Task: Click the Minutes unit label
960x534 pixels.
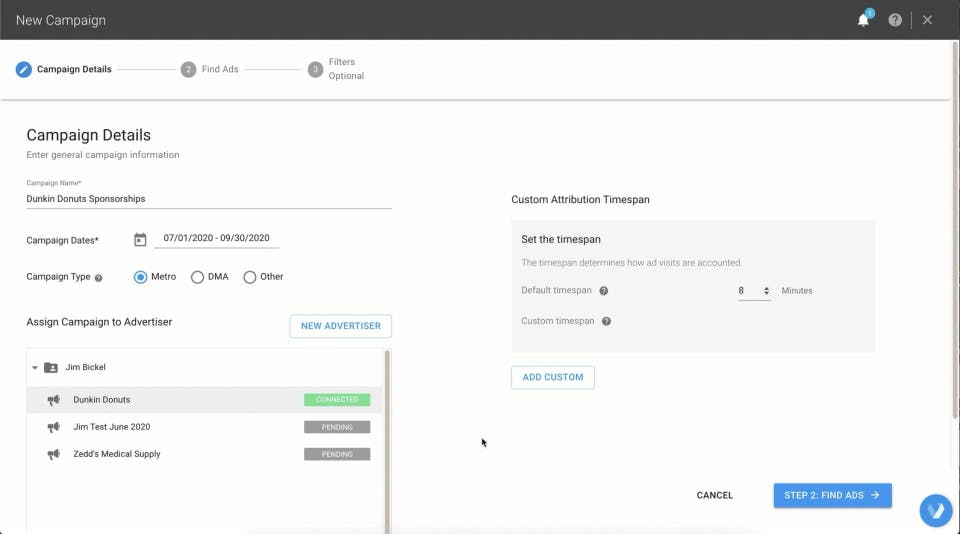Action: 797,291
